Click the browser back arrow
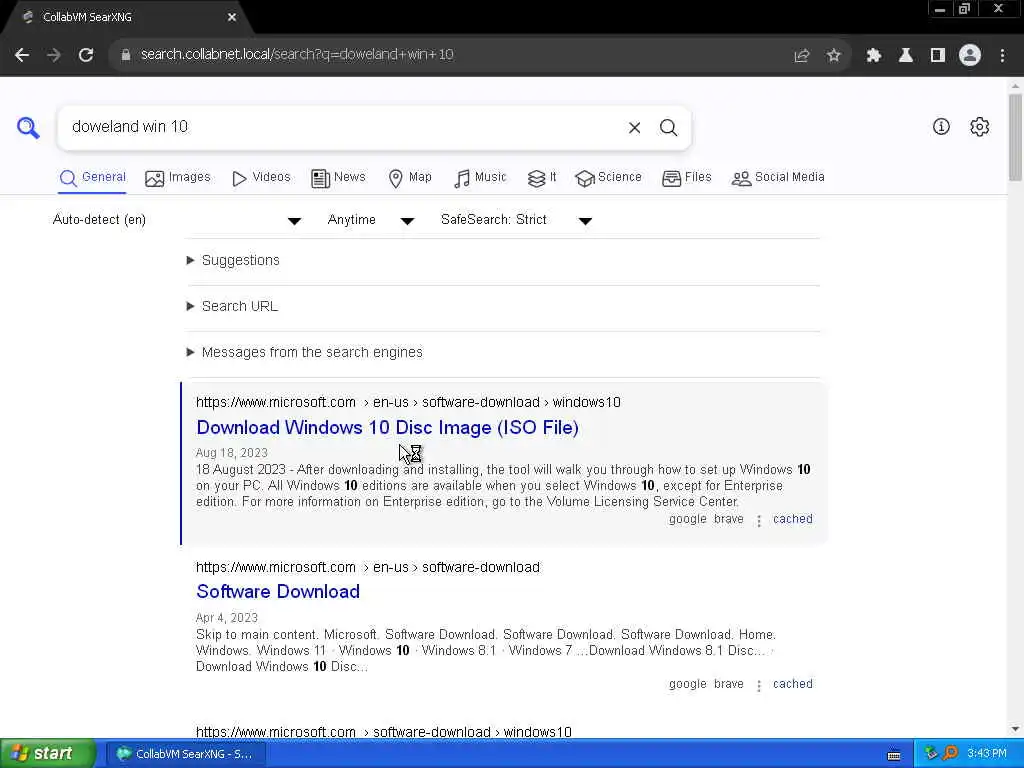The height and width of the screenshot is (768, 1024). pos(22,55)
